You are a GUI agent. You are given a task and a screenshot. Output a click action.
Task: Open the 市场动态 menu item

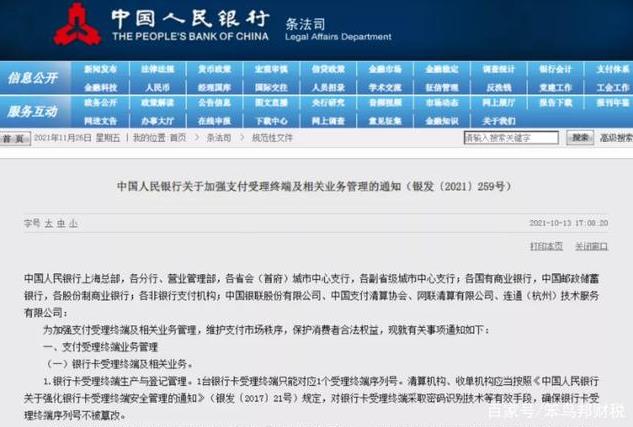(442, 103)
